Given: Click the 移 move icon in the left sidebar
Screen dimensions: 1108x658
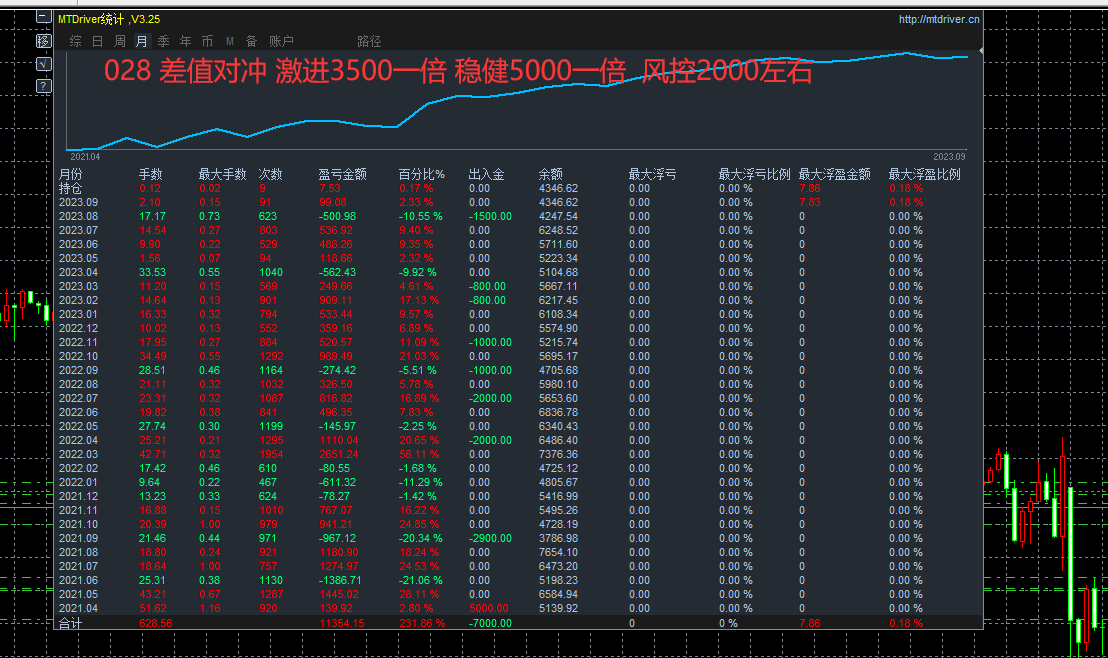Looking at the screenshot, I should click(x=43, y=40).
